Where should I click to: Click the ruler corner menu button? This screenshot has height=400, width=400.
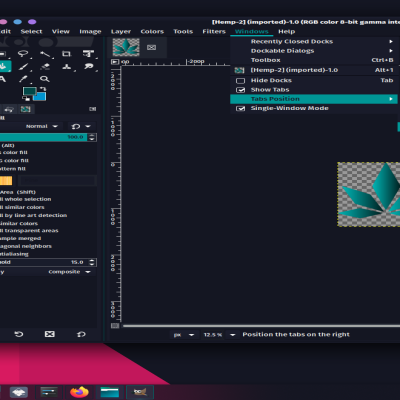pyautogui.click(x=115, y=62)
